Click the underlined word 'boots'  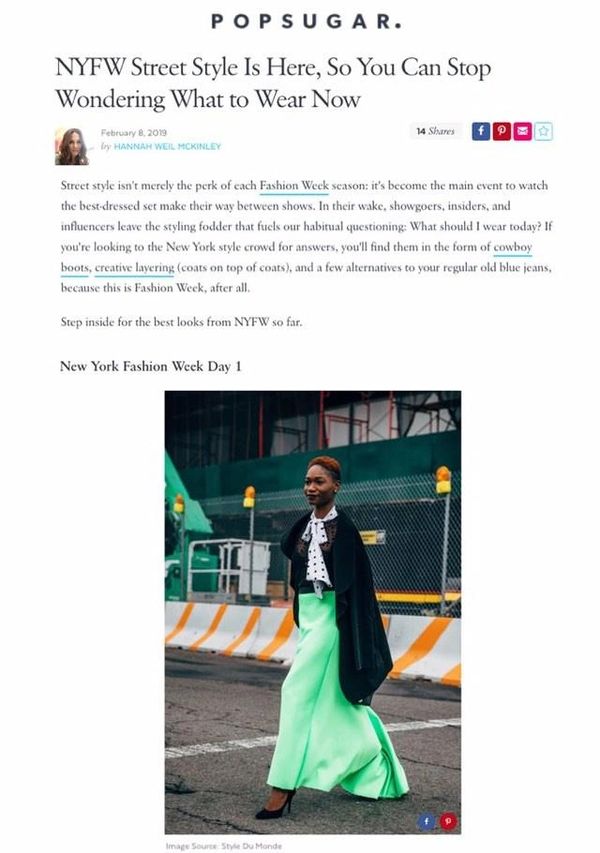coord(75,268)
